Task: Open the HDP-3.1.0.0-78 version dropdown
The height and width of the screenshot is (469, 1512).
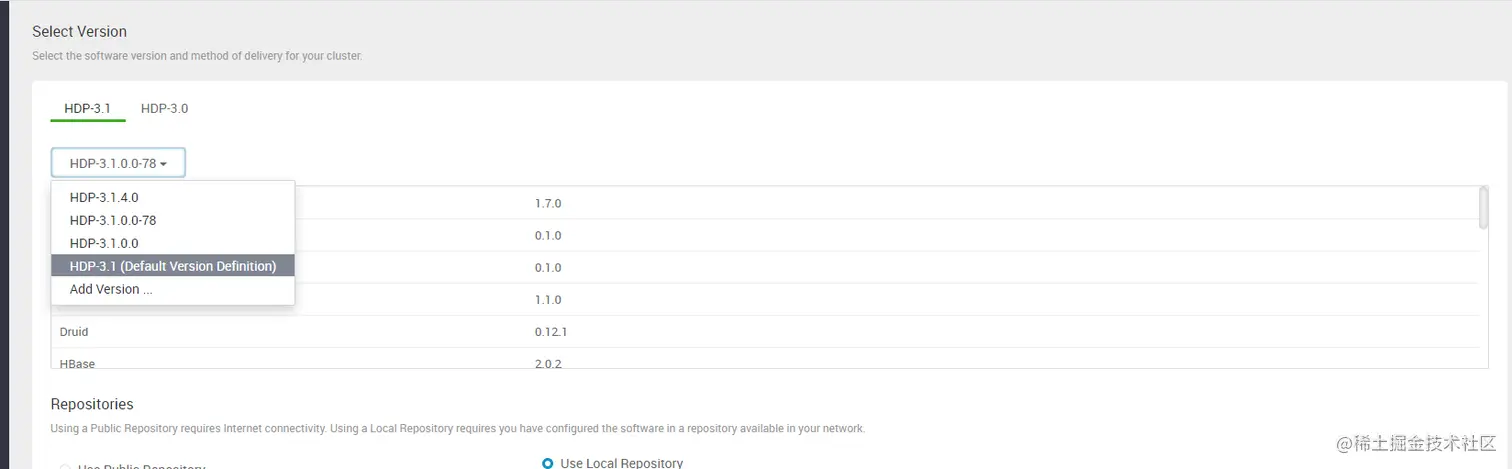Action: (118, 163)
